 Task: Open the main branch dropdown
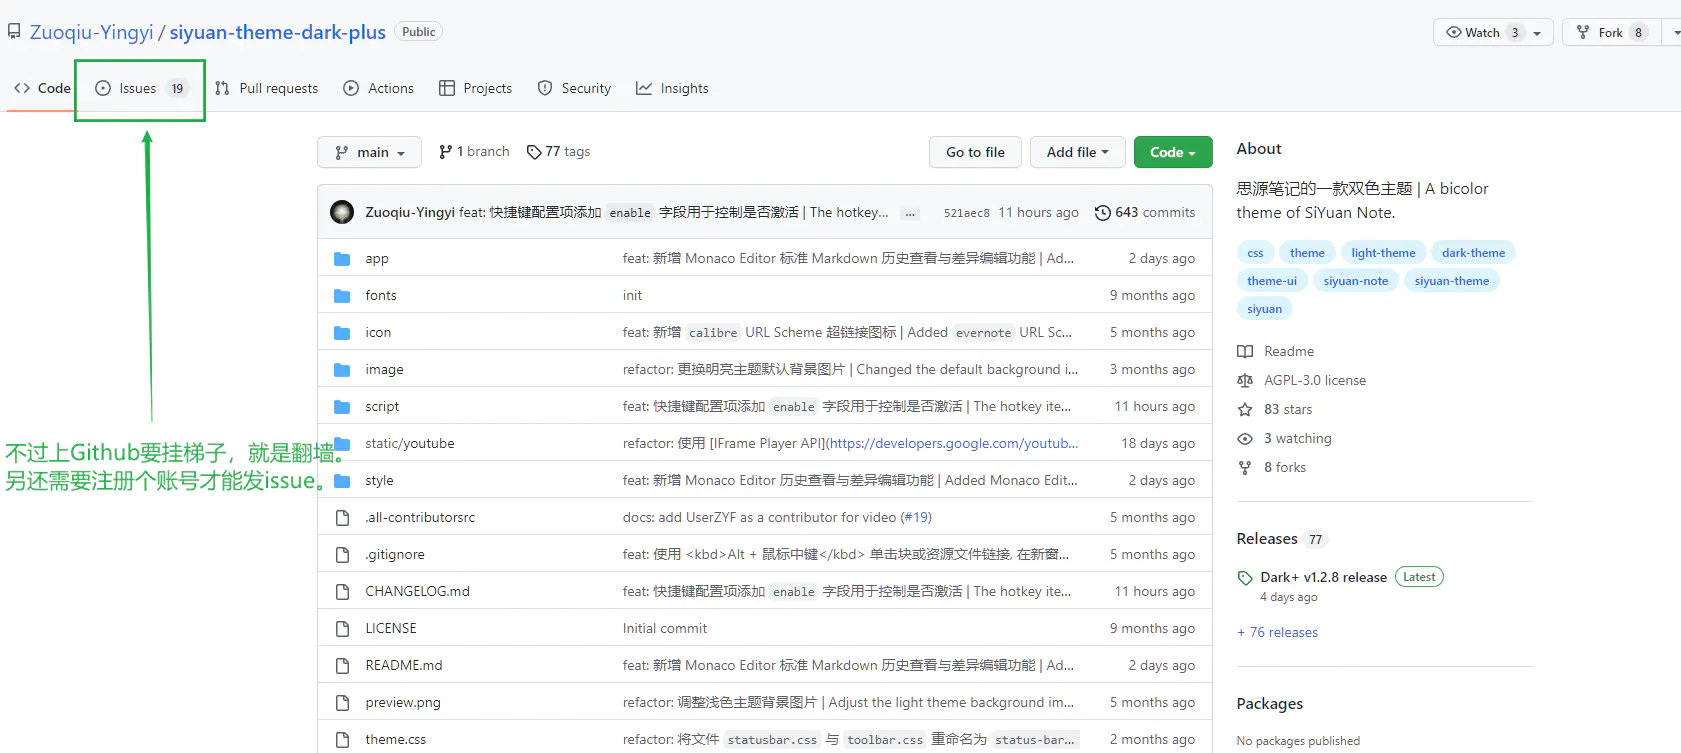369,152
